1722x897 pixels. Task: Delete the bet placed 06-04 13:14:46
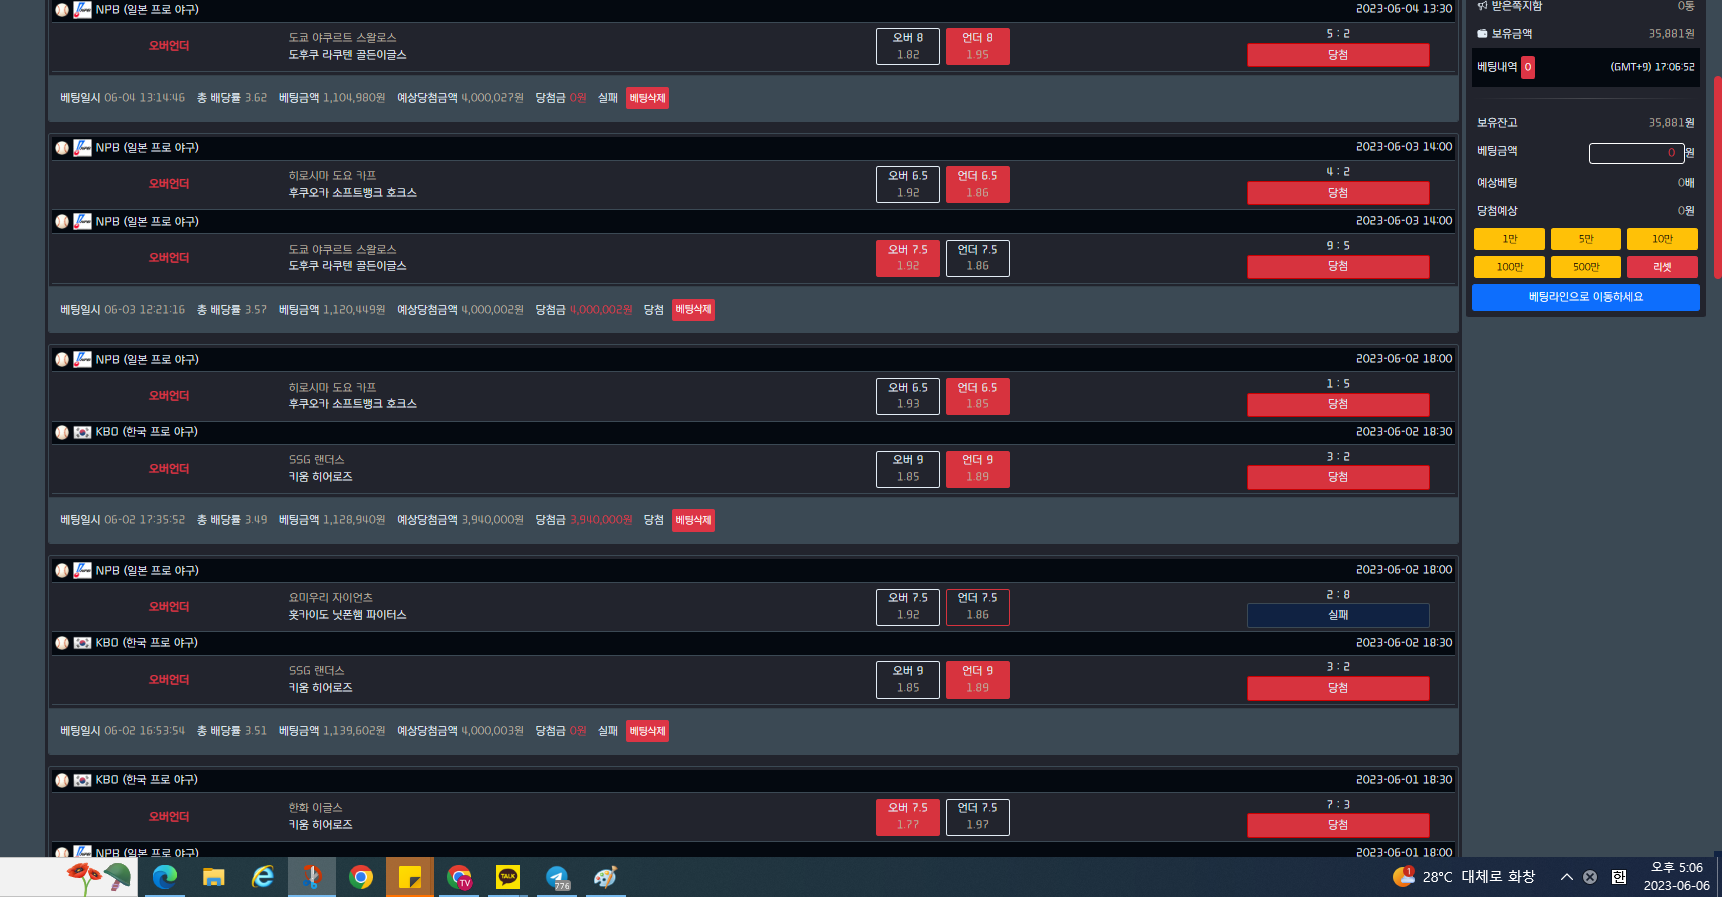tap(647, 98)
